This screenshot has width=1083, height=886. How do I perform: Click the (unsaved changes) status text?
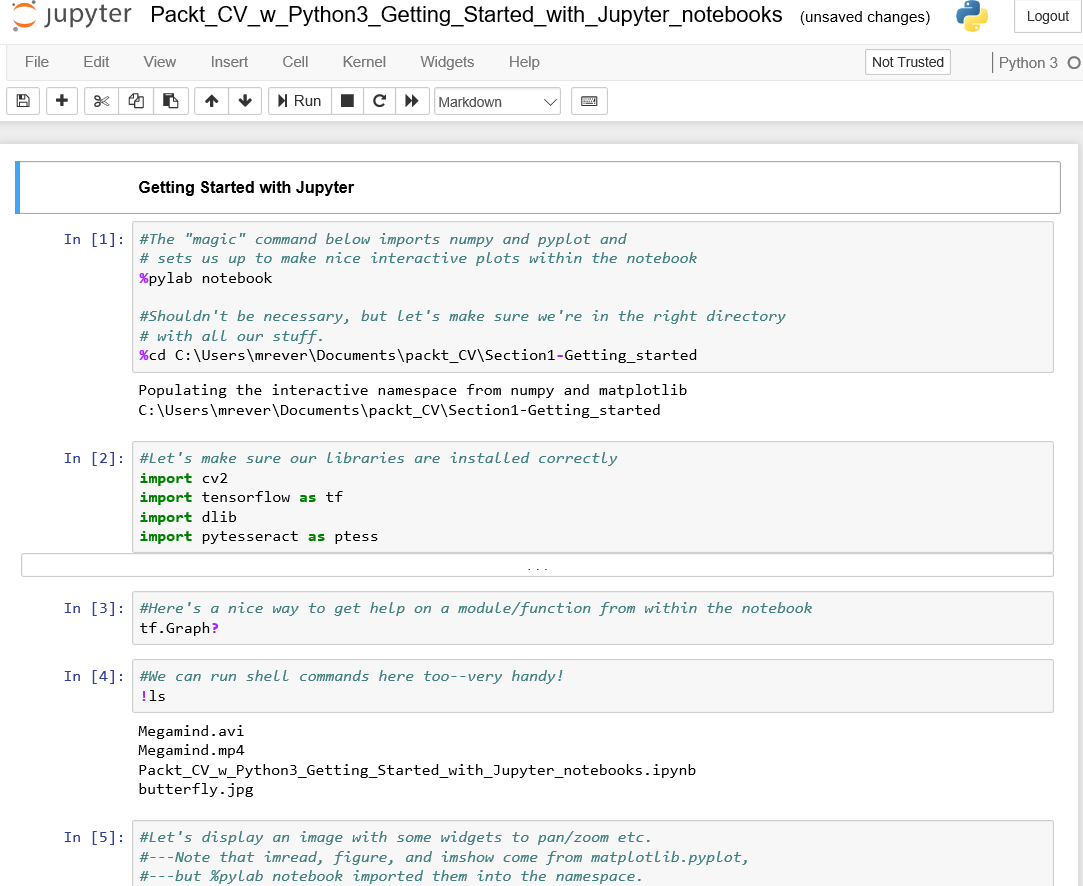[x=865, y=17]
